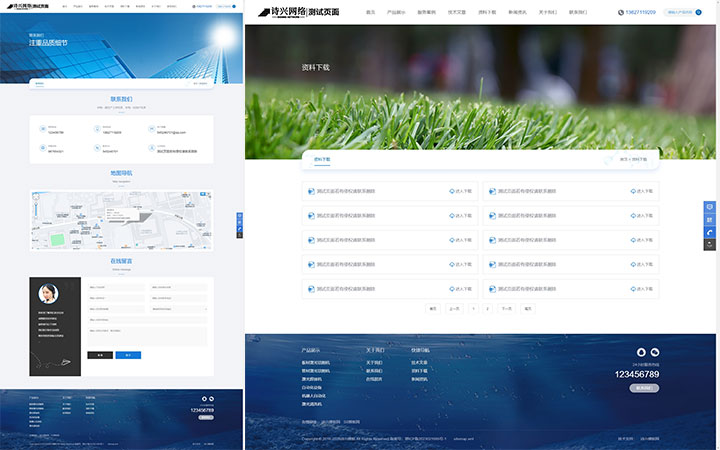Click the black reset button in message form

pos(100,355)
